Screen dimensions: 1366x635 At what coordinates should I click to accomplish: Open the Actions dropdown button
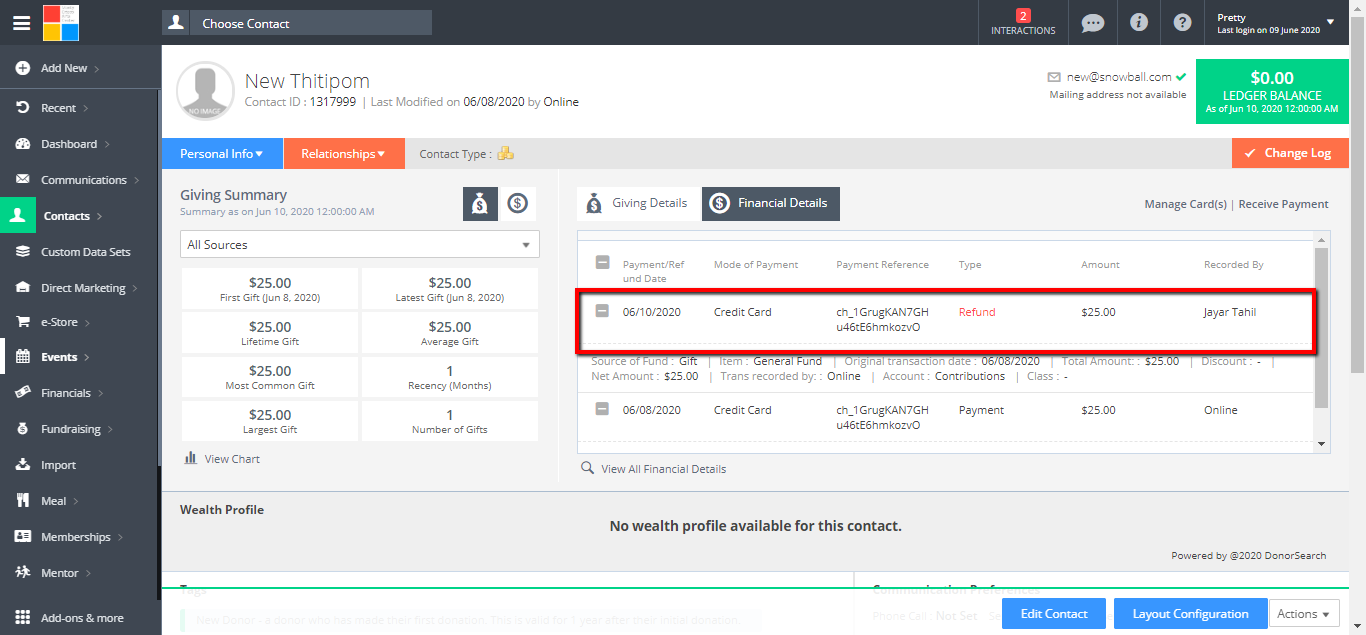(1303, 614)
